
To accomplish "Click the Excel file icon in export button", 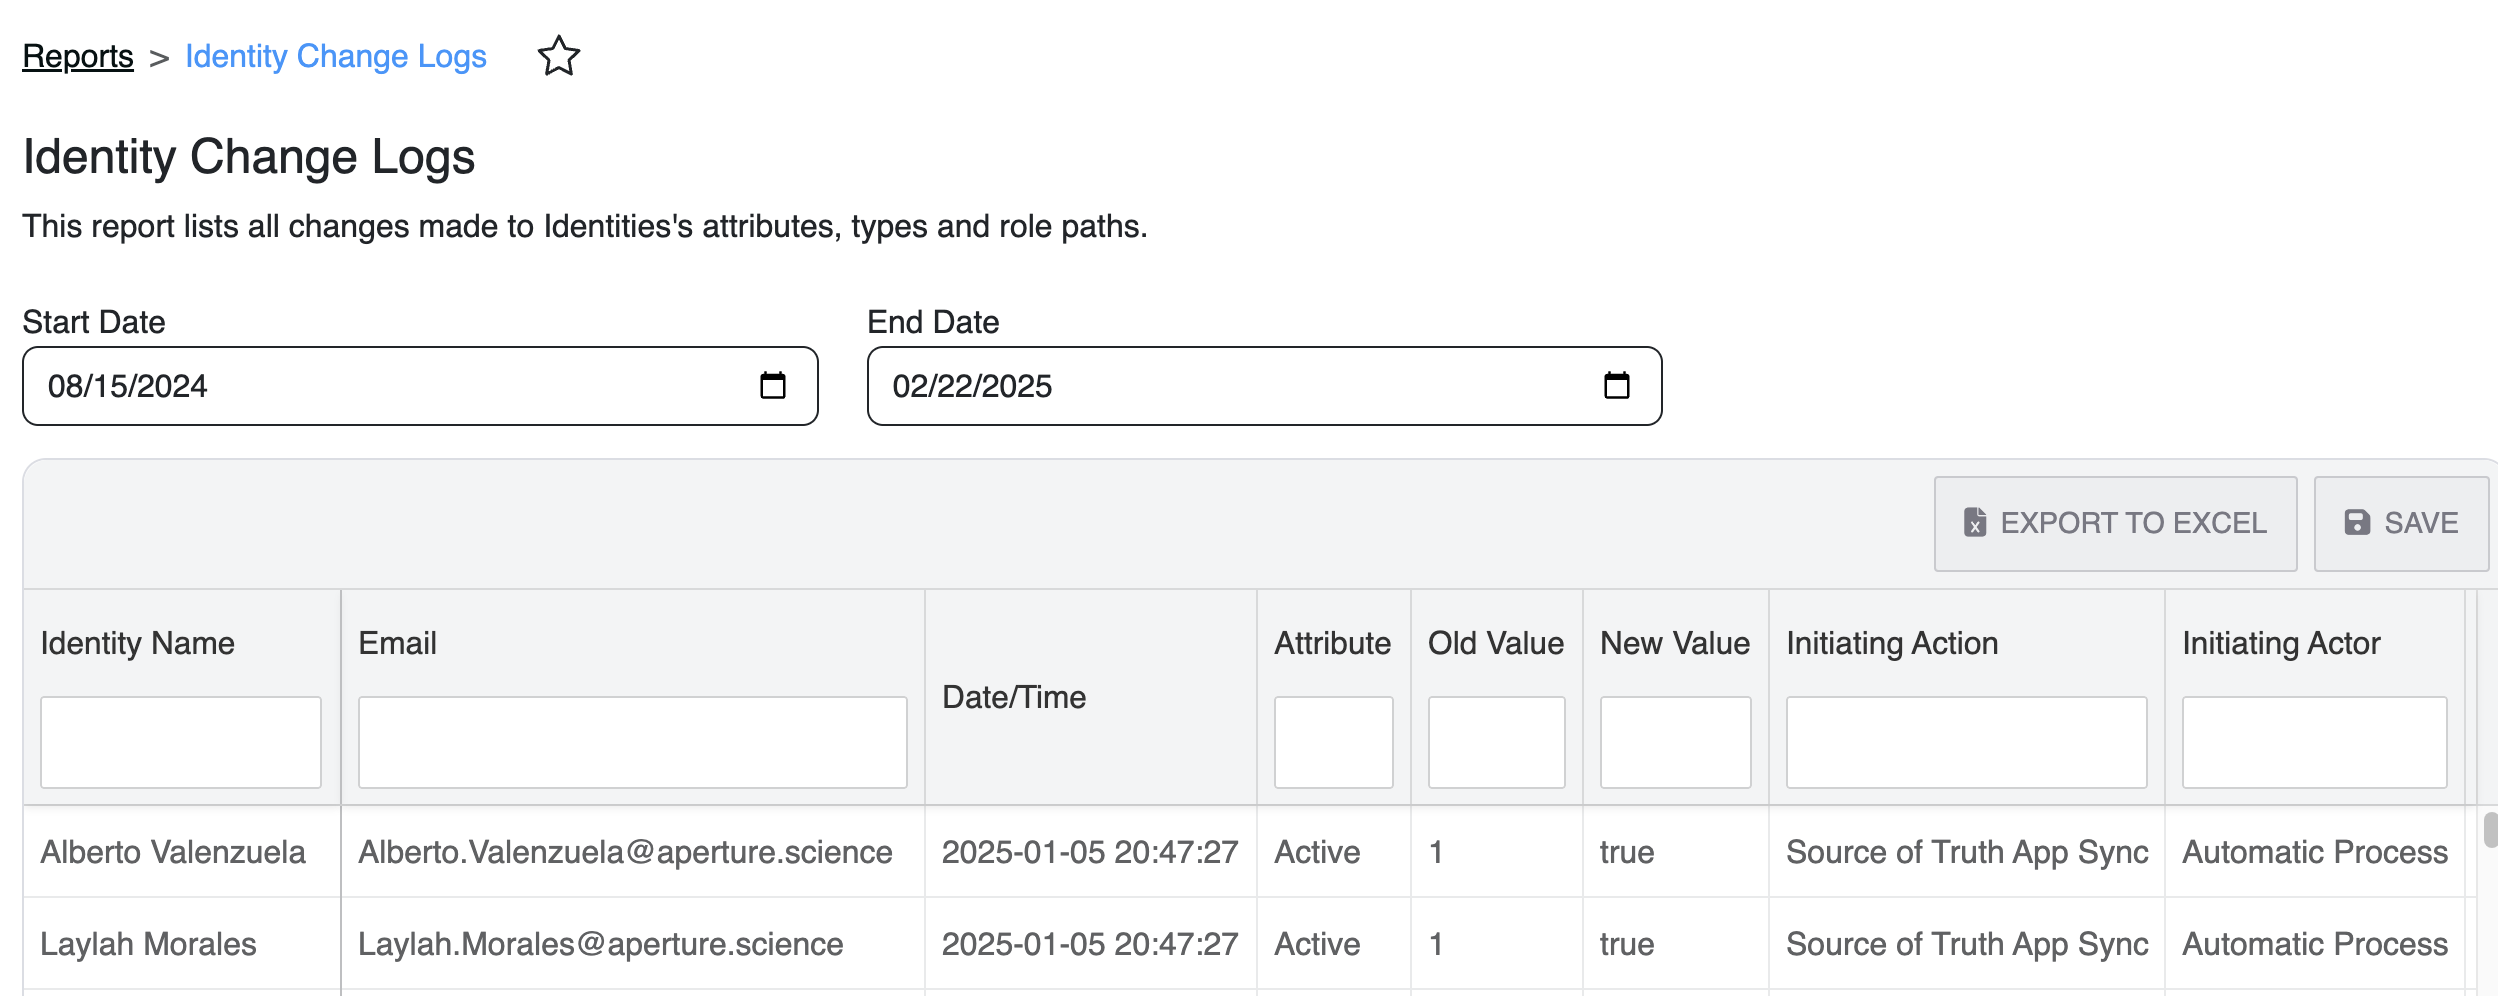I will pos(1974,523).
